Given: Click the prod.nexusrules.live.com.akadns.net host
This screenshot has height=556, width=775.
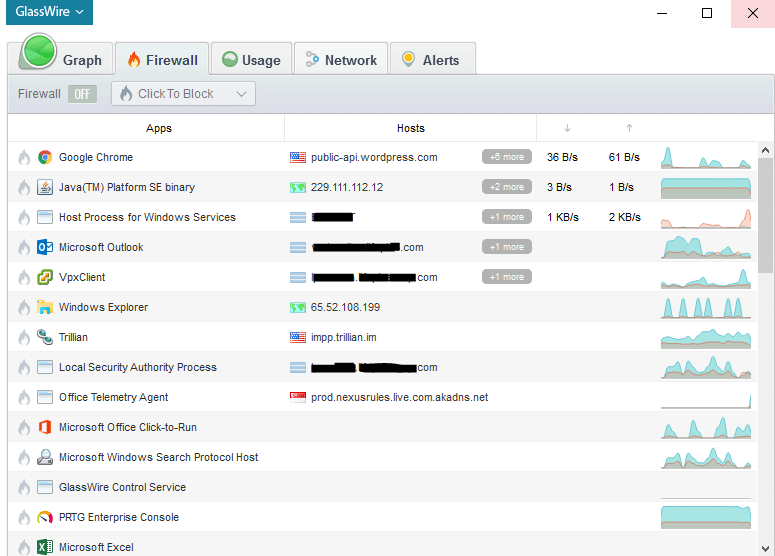Looking at the screenshot, I should coord(399,397).
